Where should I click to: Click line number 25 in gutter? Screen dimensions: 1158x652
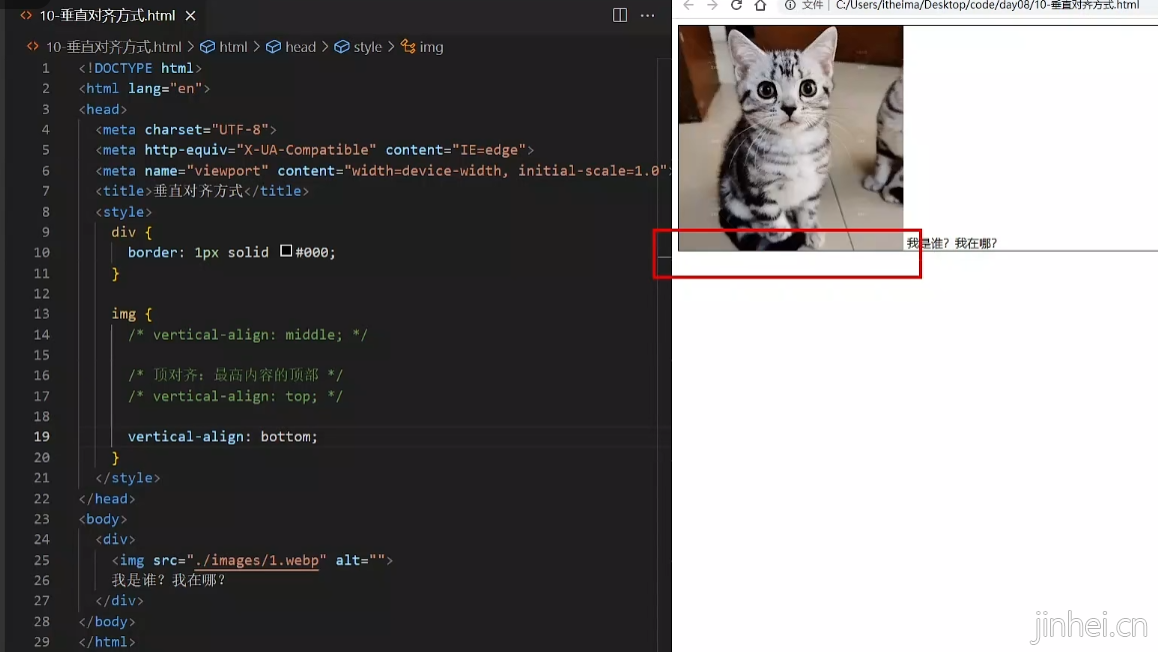(x=41, y=560)
